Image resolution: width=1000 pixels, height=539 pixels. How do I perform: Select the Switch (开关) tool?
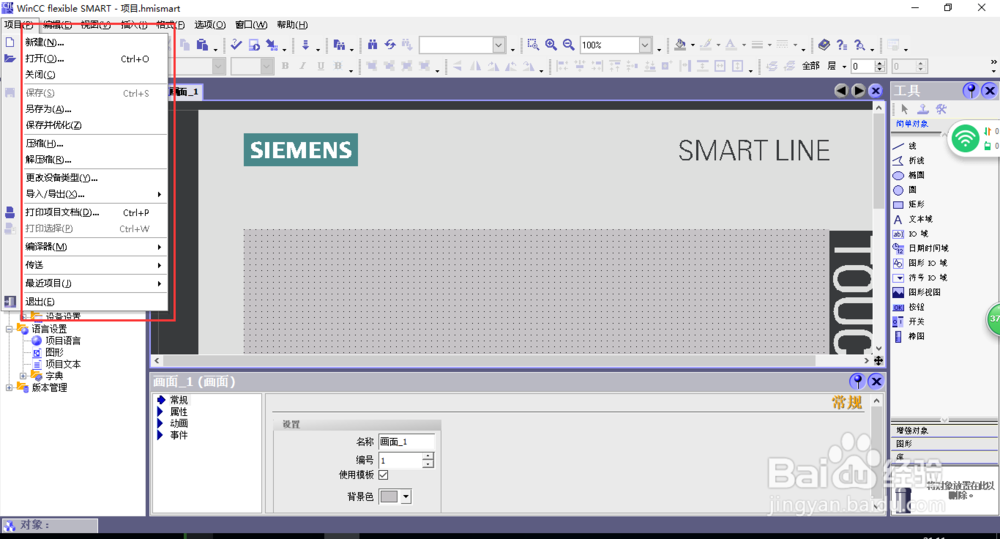[908, 322]
